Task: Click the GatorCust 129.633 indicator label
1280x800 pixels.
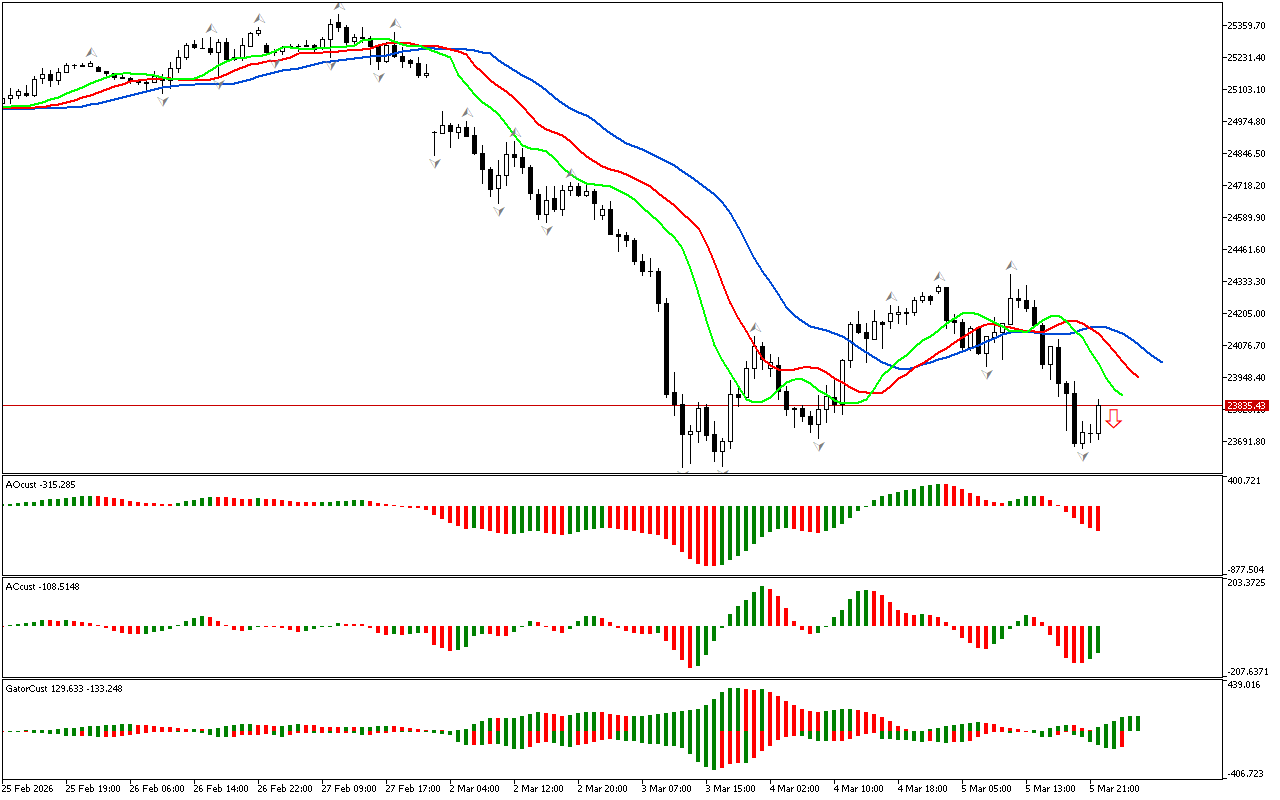Action: [56, 688]
